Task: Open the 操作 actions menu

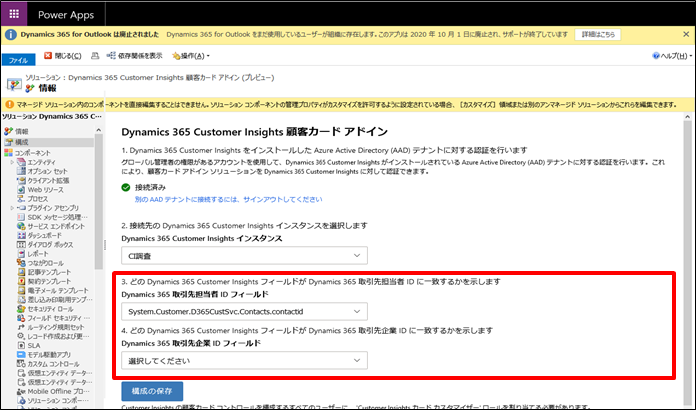Action: pyautogui.click(x=190, y=55)
